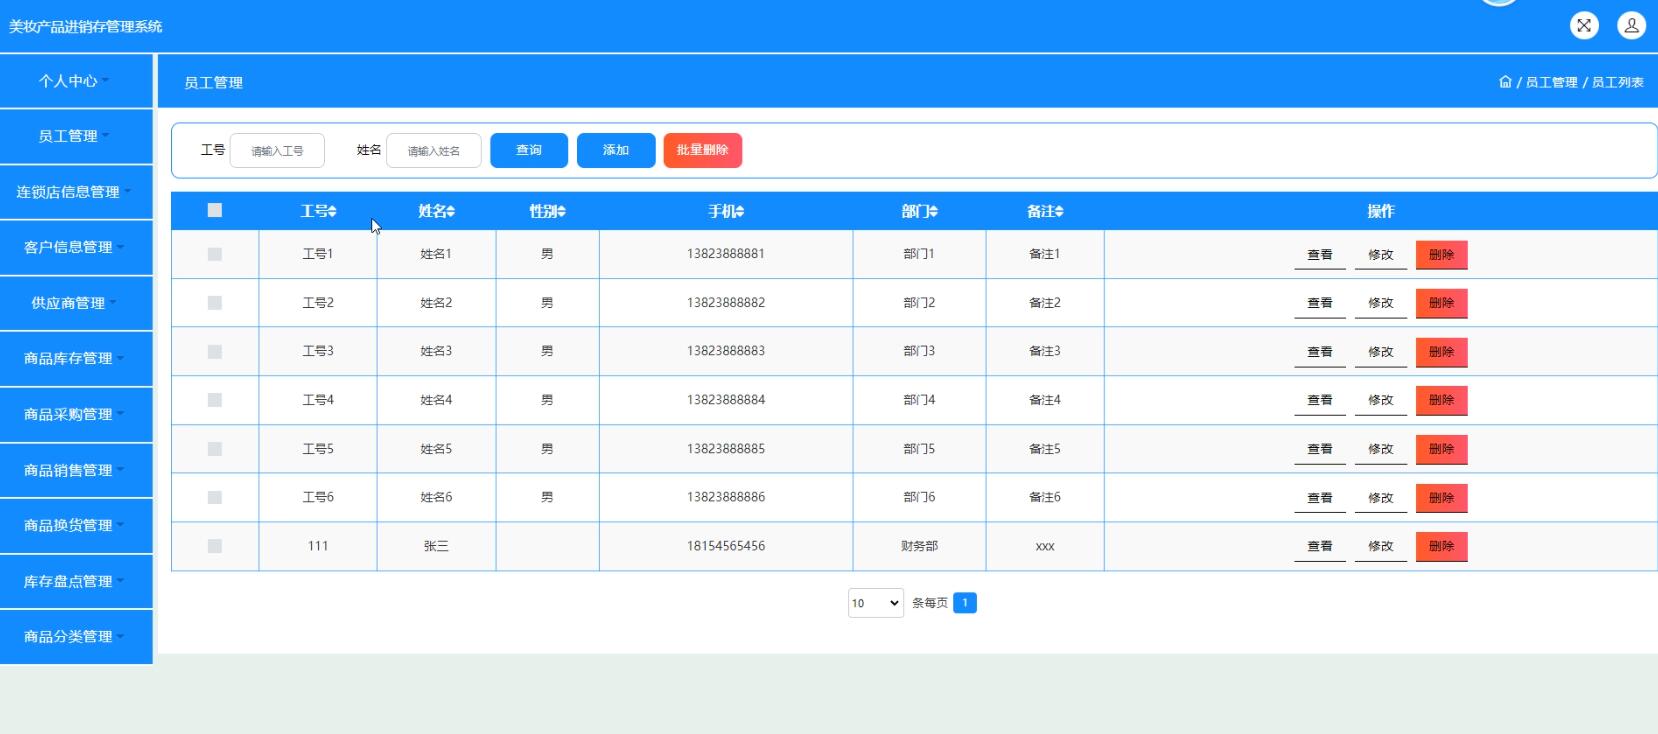
Task: Edit 姓名5 row with 修改
Action: 1381,449
